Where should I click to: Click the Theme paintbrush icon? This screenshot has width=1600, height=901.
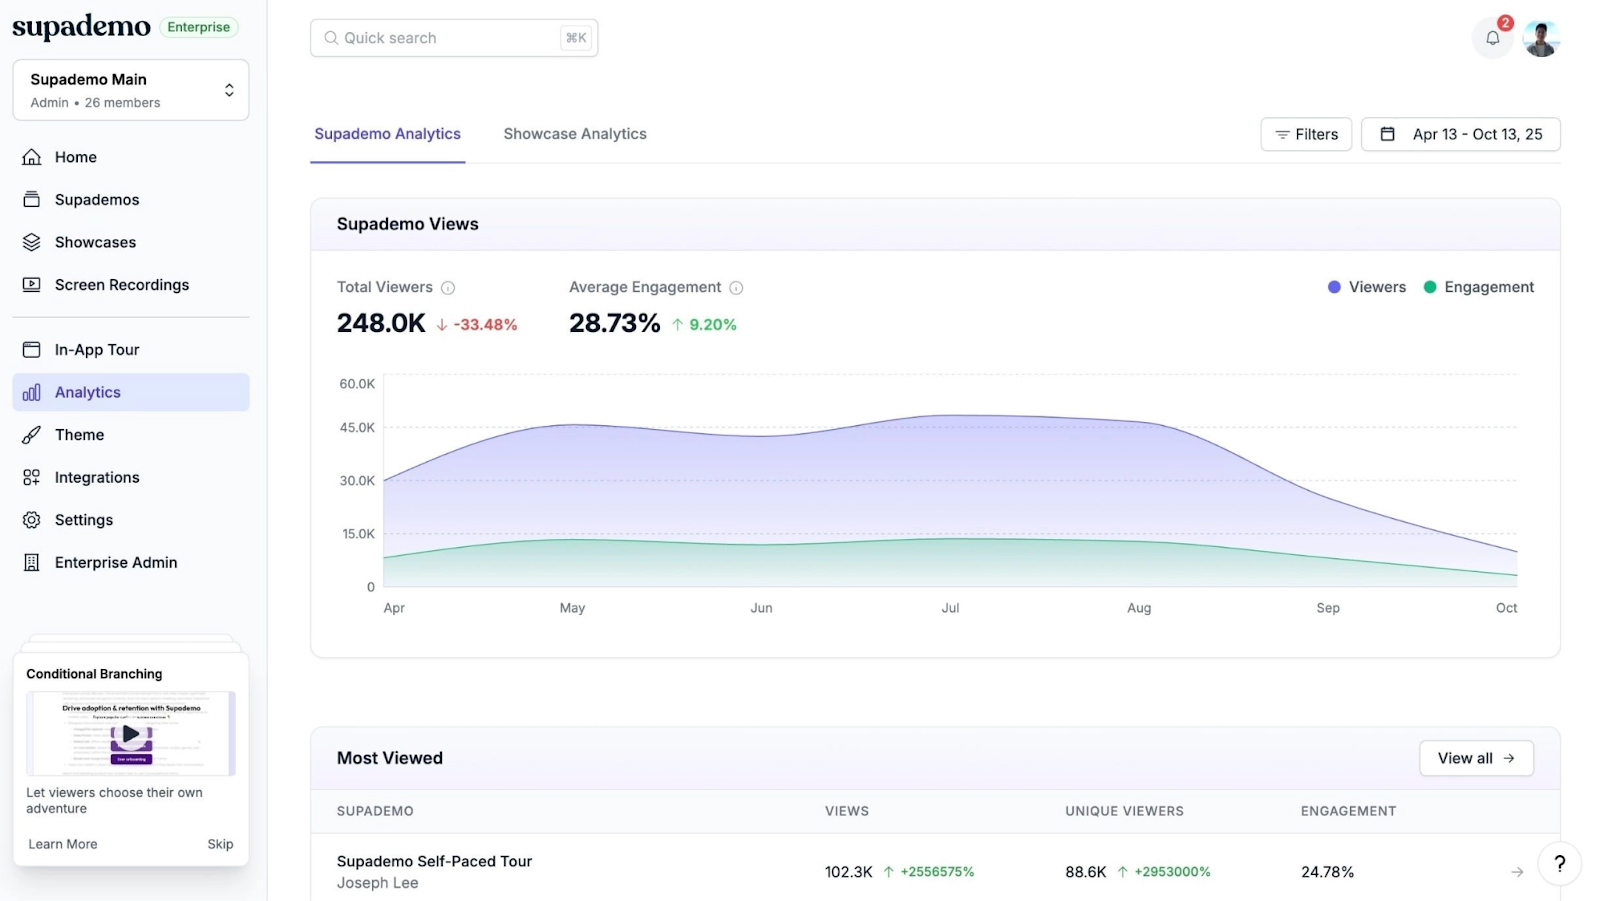click(32, 435)
